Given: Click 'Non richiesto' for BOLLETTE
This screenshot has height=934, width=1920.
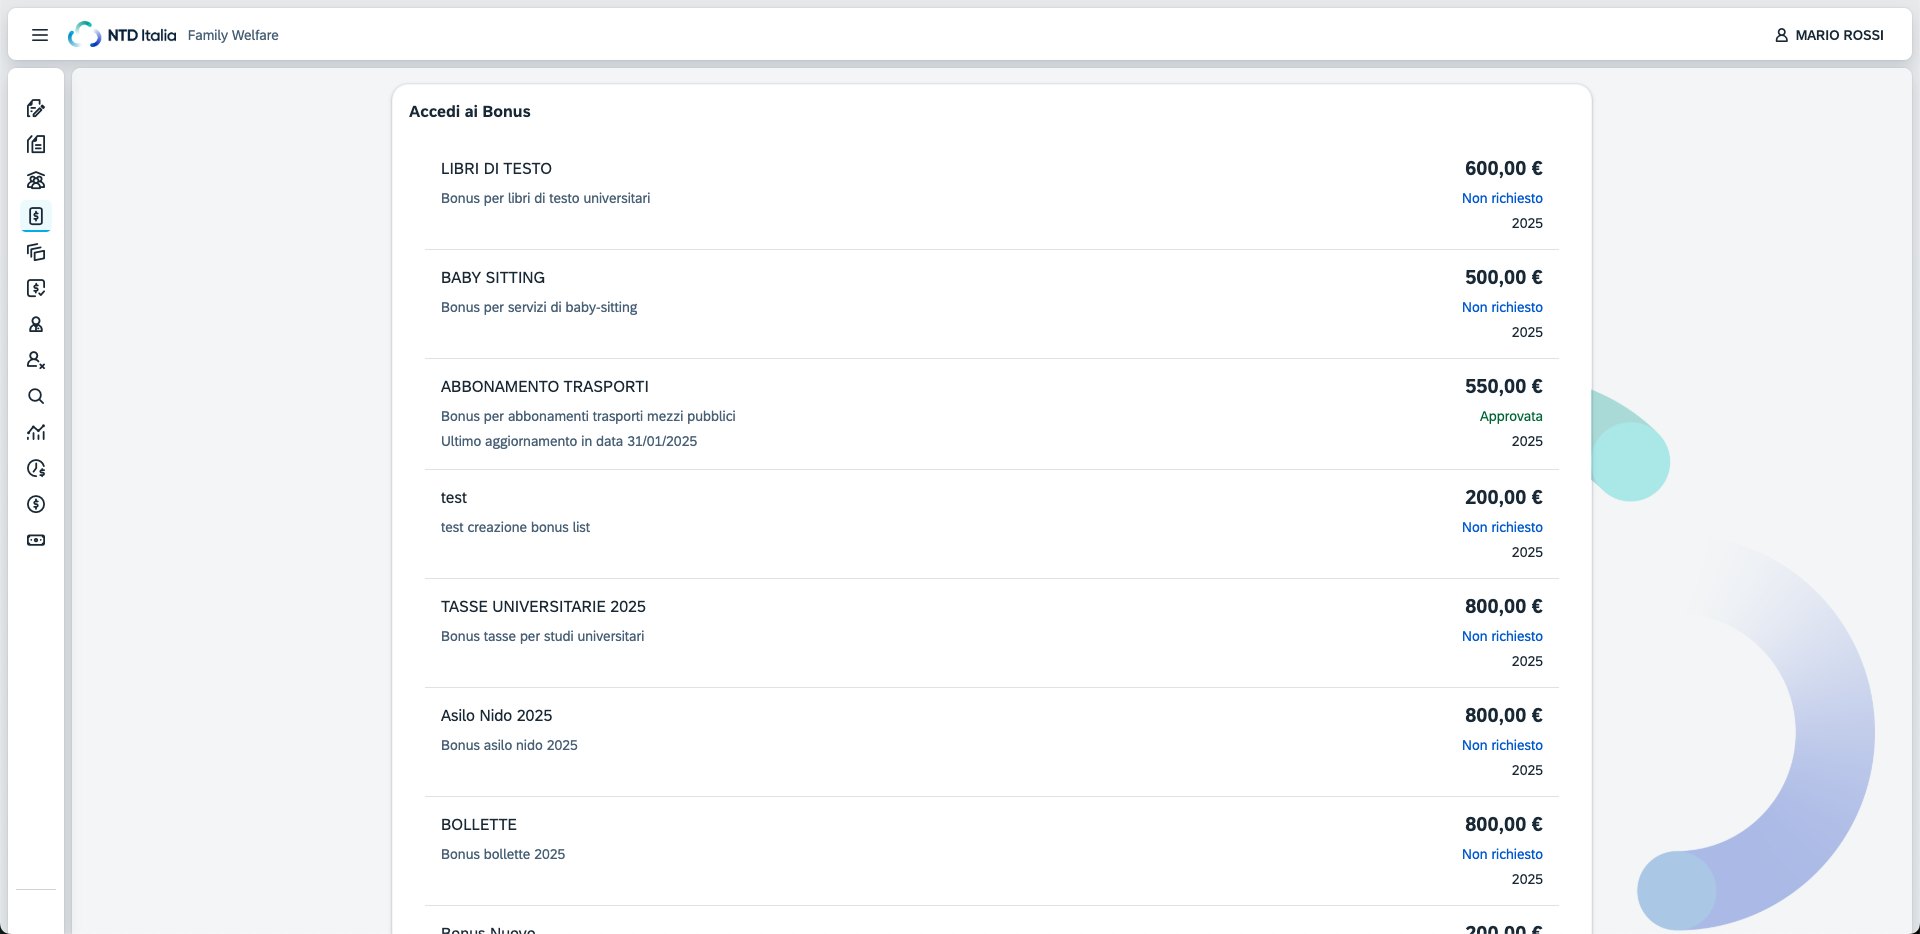Looking at the screenshot, I should point(1502,854).
